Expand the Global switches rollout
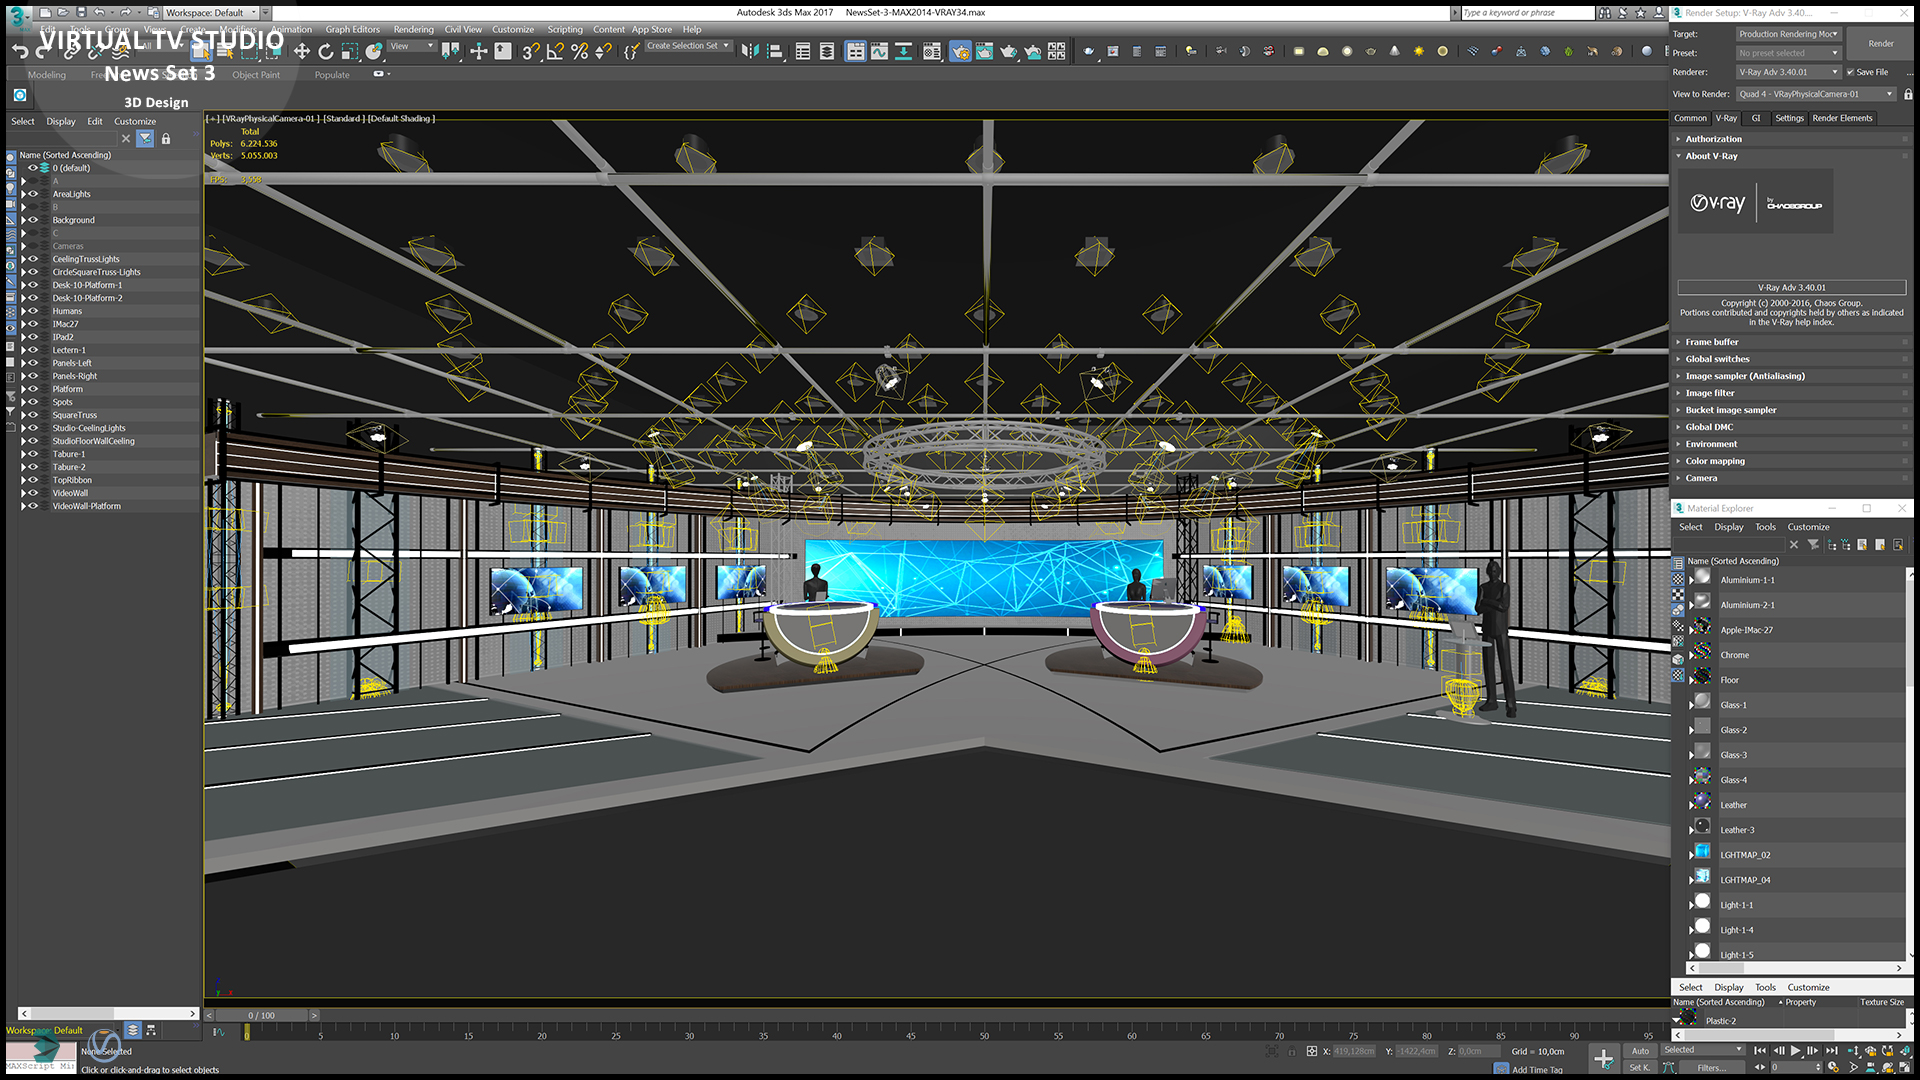 1717,359
